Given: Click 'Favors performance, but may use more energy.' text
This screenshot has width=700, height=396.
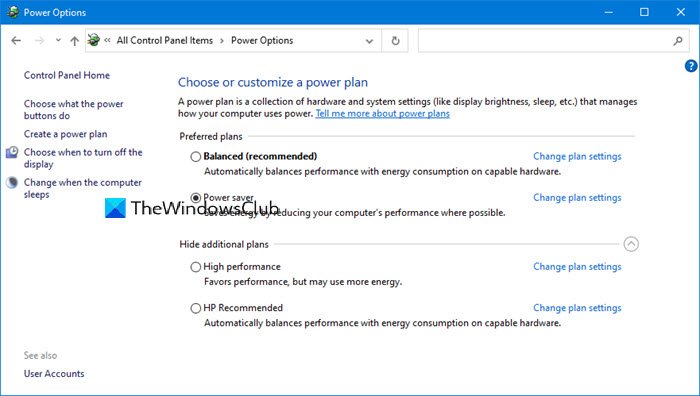Looking at the screenshot, I should point(303,282).
